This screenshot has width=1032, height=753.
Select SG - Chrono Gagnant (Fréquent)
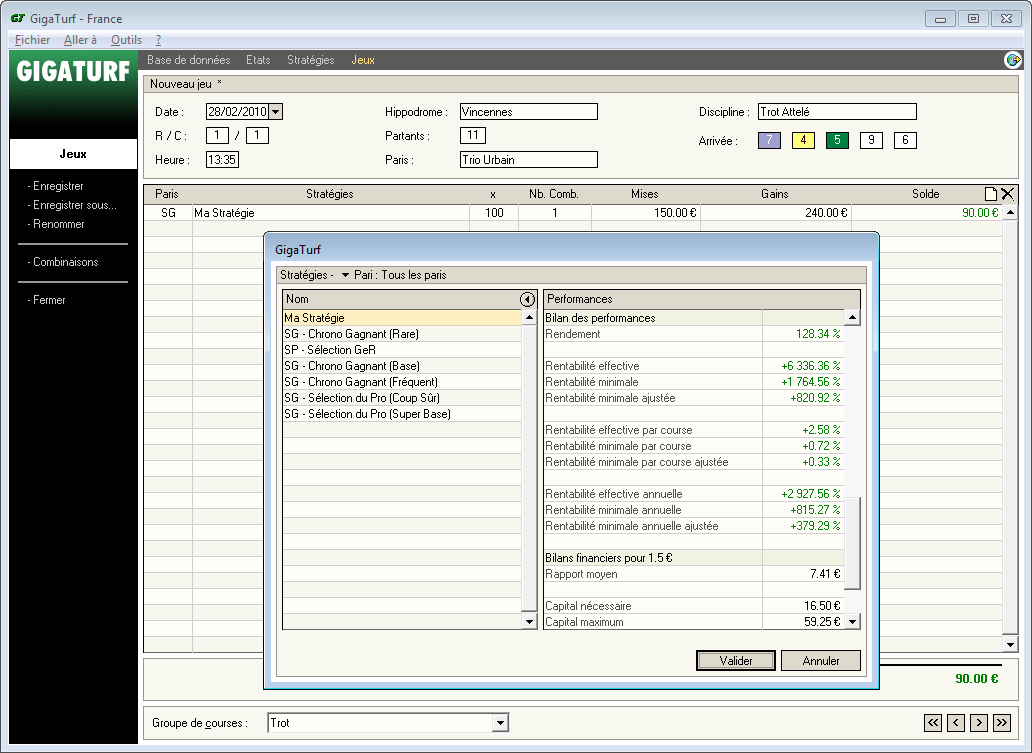(x=402, y=382)
